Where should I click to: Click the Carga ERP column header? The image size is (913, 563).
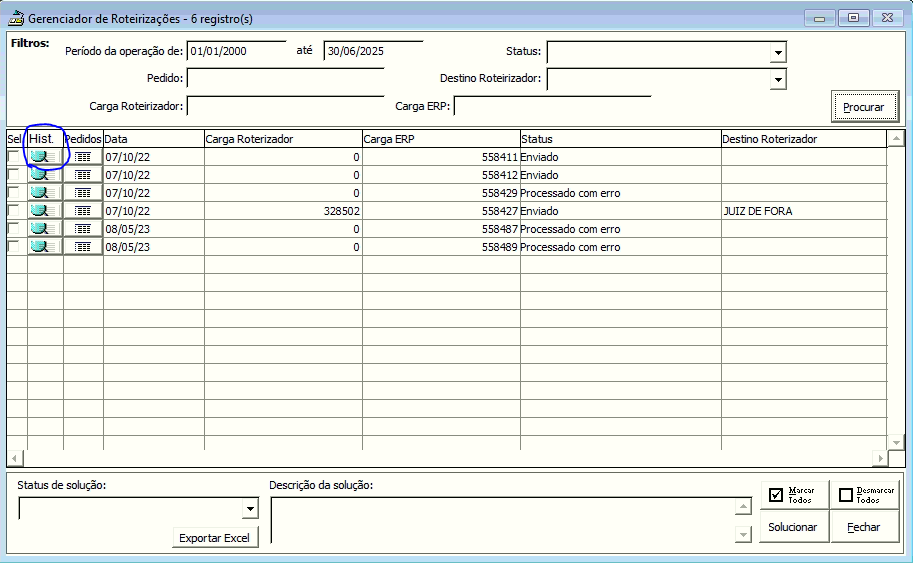point(441,139)
